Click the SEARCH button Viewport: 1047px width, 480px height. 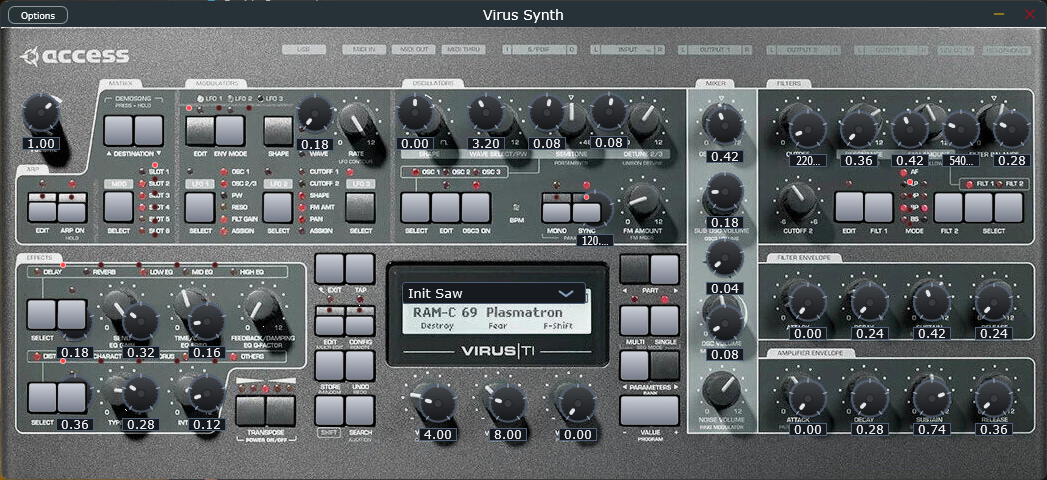pos(359,411)
